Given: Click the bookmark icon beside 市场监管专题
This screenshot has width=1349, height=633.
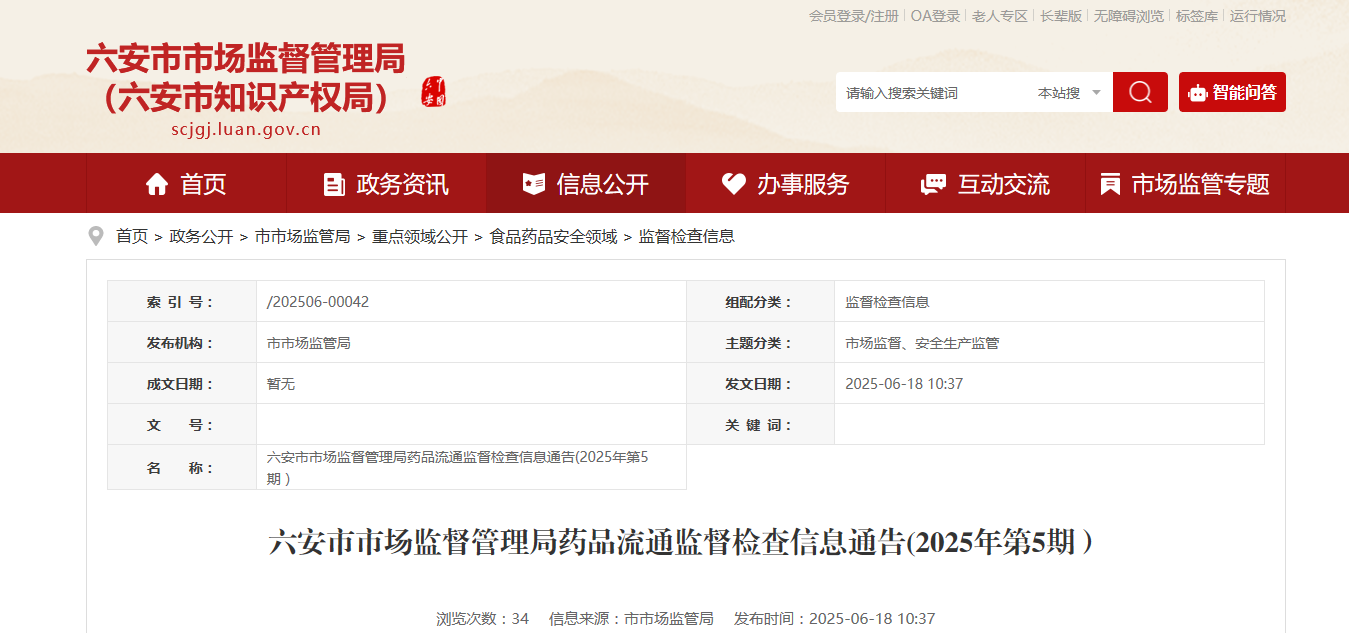Looking at the screenshot, I should (1110, 184).
